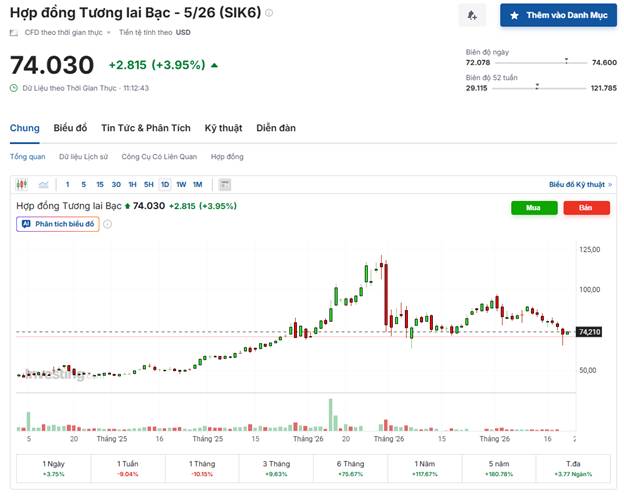Viewport: 624px width, 500px height.
Task: Click the Phân tích biểu đồ AI button
Action: pyautogui.click(x=58, y=224)
